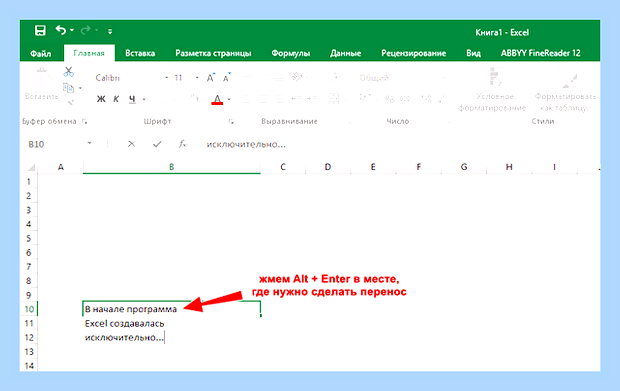Select row 10 header
Image resolution: width=620 pixels, height=391 pixels.
(x=29, y=309)
